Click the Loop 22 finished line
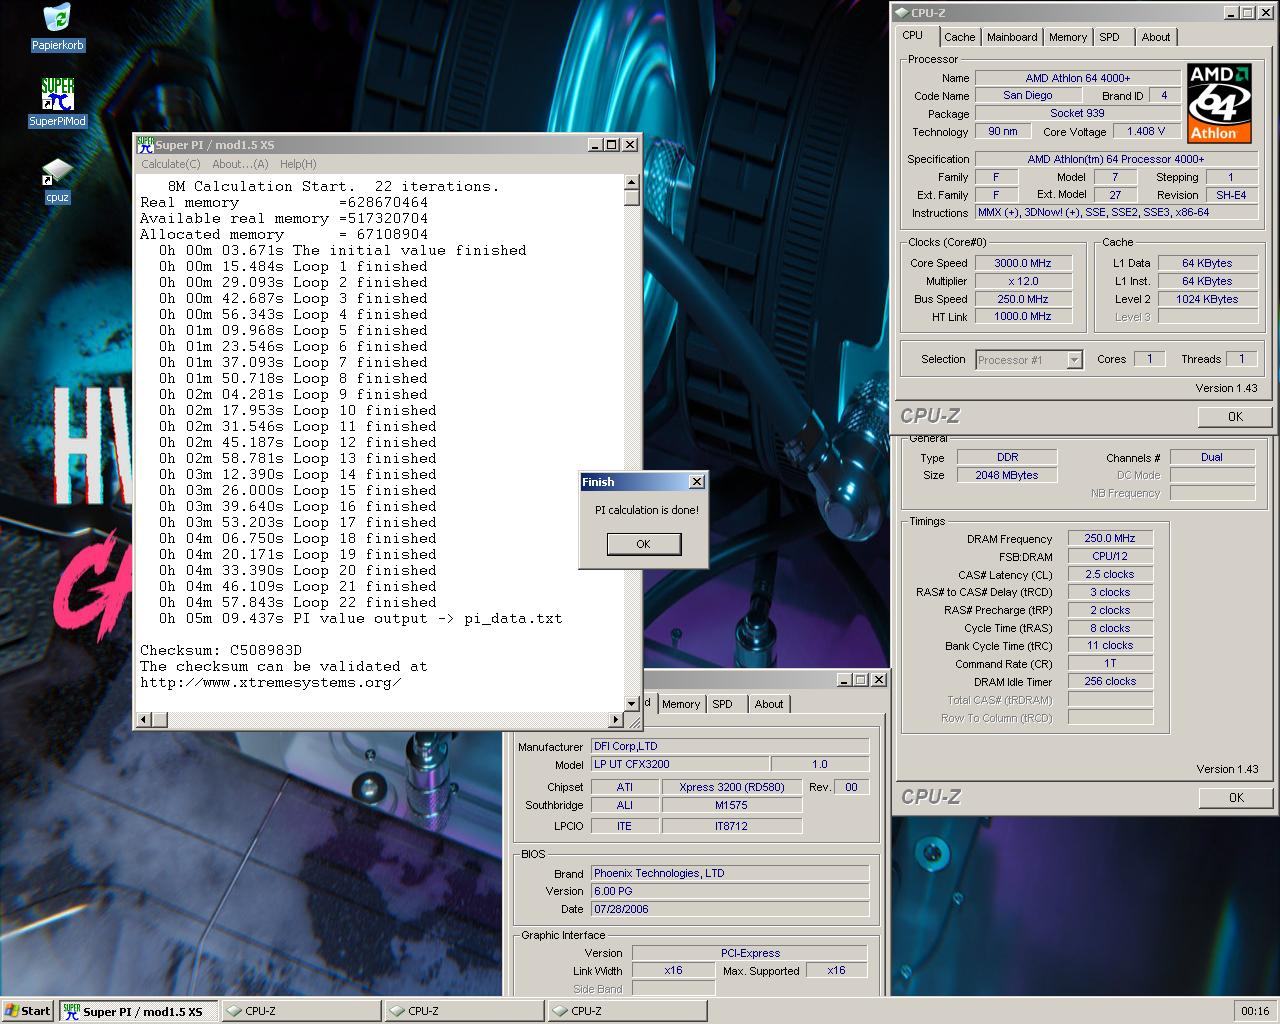Image resolution: width=1280 pixels, height=1024 pixels. tap(298, 602)
